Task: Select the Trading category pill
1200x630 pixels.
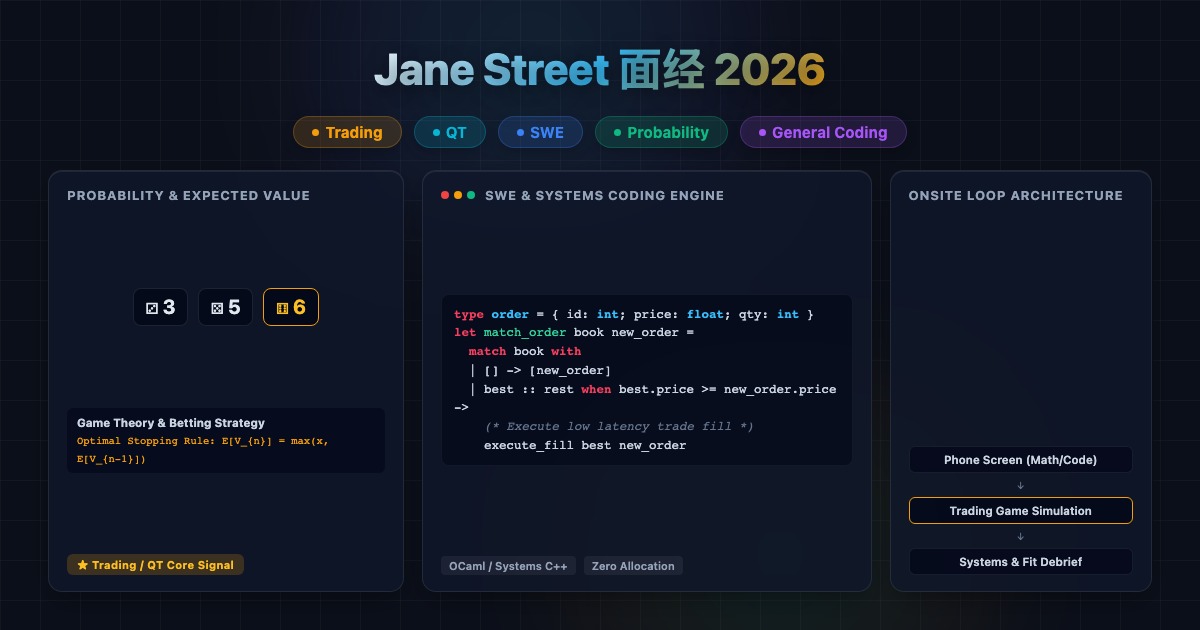Action: [347, 132]
